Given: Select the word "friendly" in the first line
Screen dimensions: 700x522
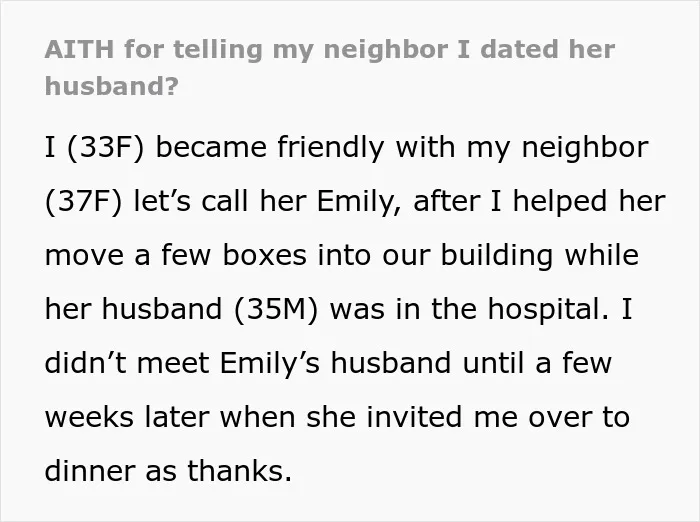Looking at the screenshot, I should click(330, 147).
